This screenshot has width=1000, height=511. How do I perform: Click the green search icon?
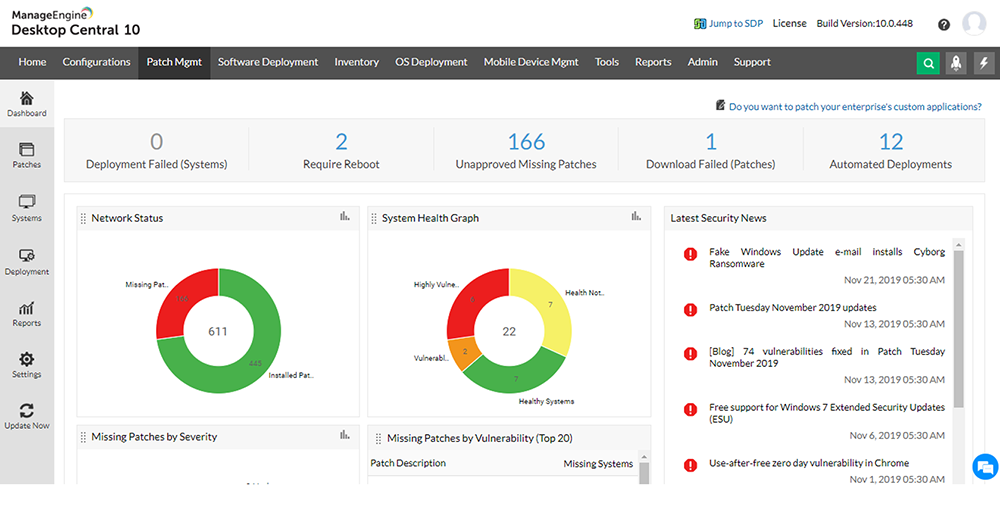(928, 63)
